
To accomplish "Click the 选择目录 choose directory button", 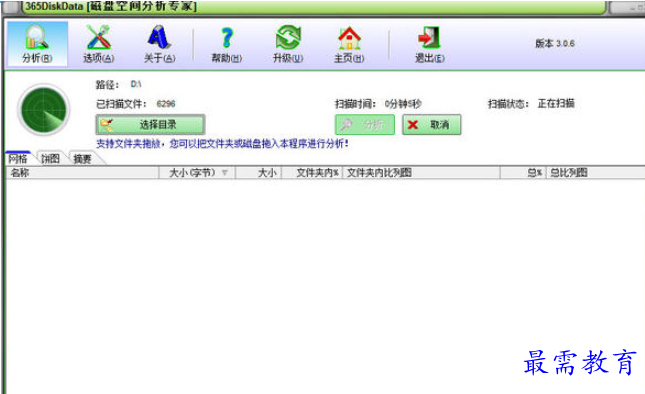I will click(x=151, y=125).
